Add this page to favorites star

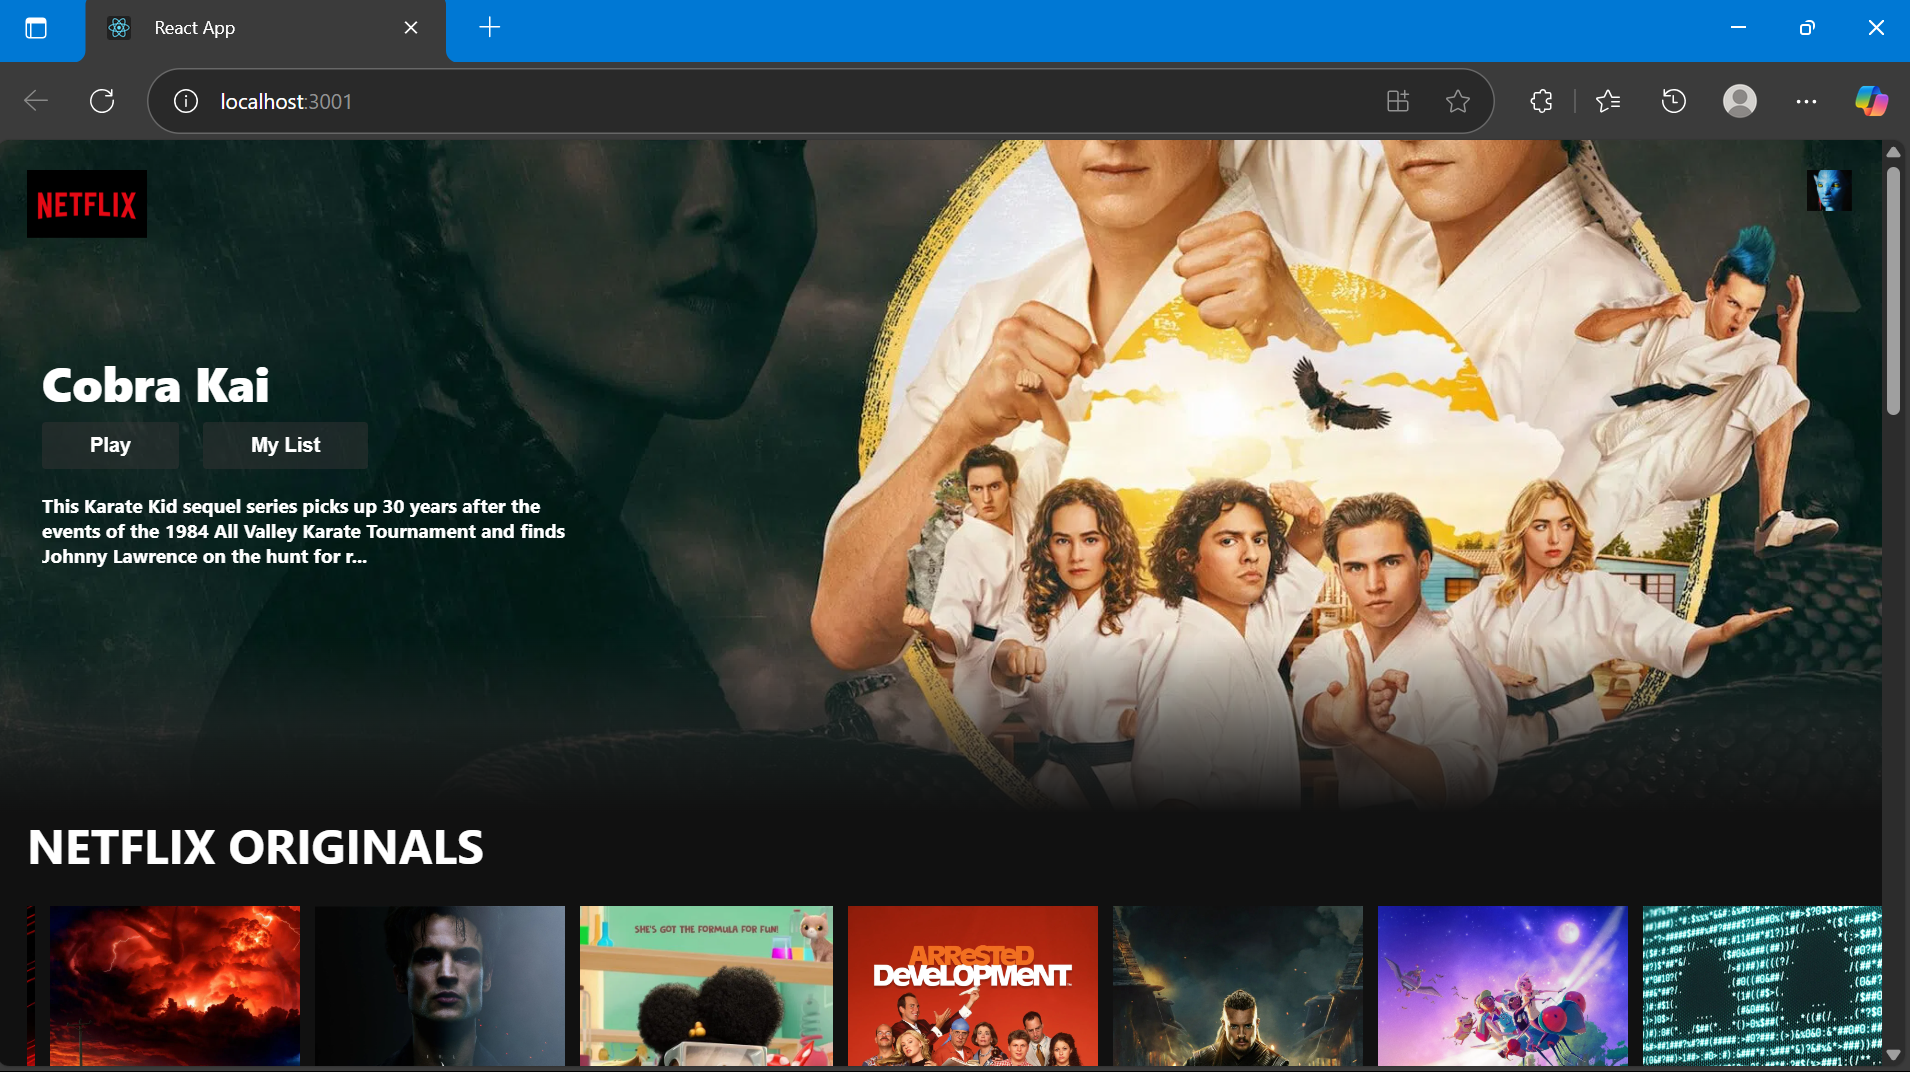click(x=1457, y=101)
